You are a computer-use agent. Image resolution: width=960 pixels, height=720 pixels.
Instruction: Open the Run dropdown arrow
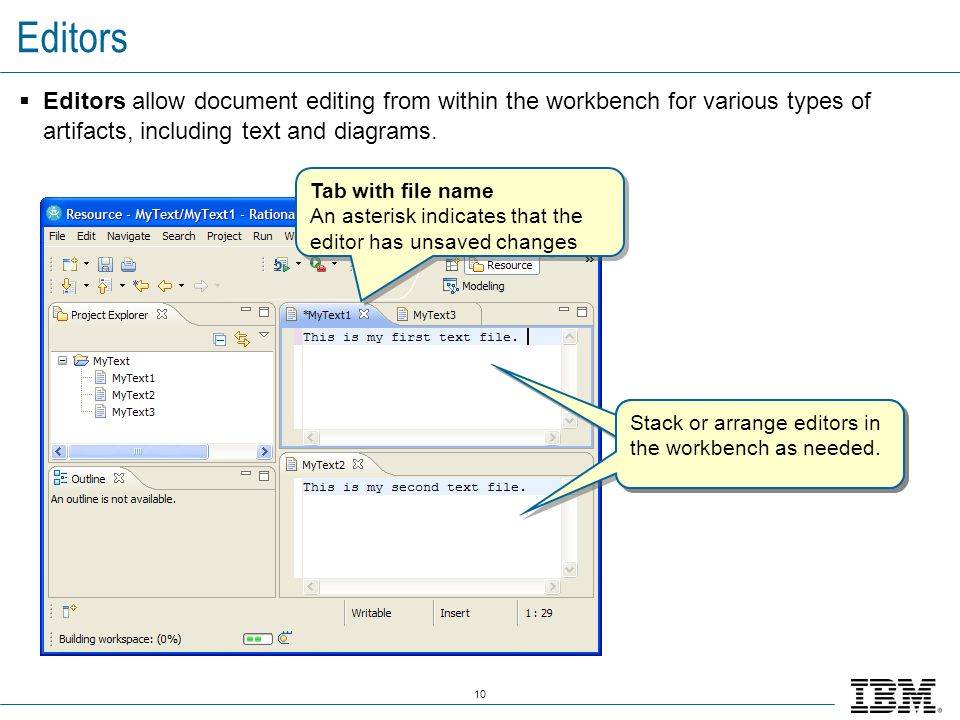pyautogui.click(x=298, y=264)
